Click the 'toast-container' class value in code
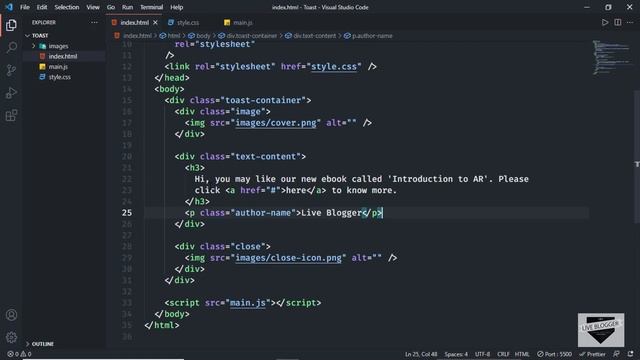The image size is (640, 360). [x=263, y=100]
